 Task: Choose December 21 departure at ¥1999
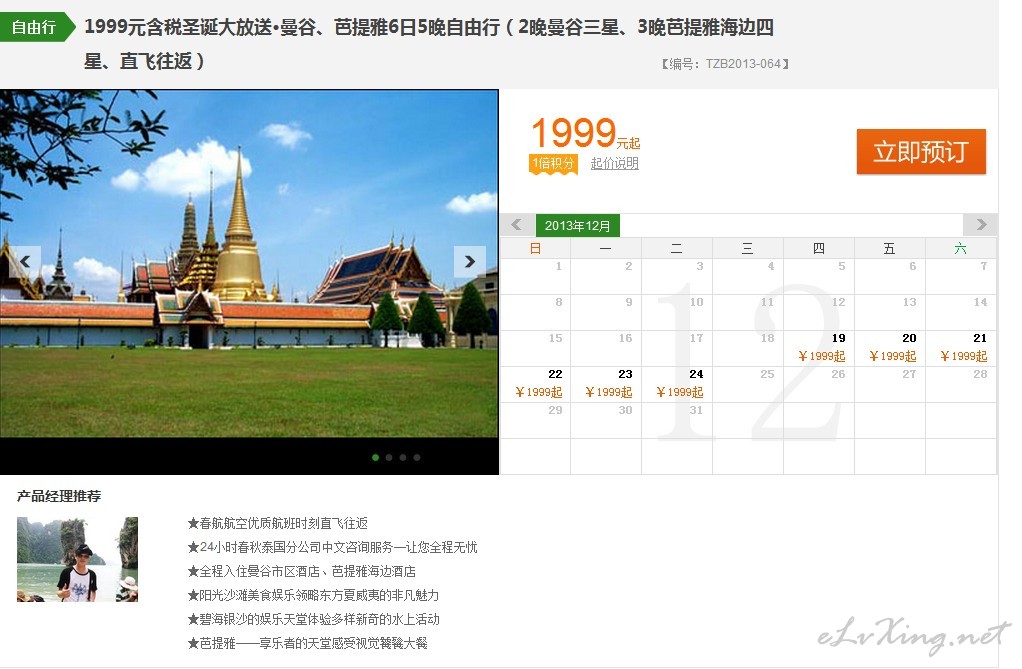click(961, 348)
